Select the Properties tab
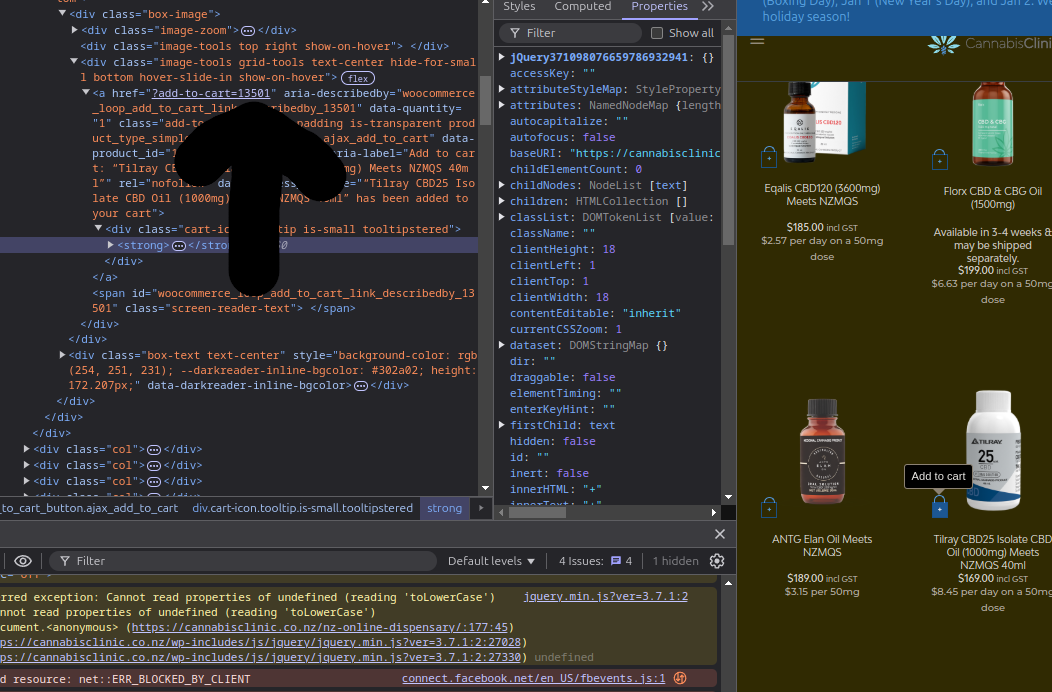Image resolution: width=1052 pixels, height=692 pixels. (x=659, y=6)
